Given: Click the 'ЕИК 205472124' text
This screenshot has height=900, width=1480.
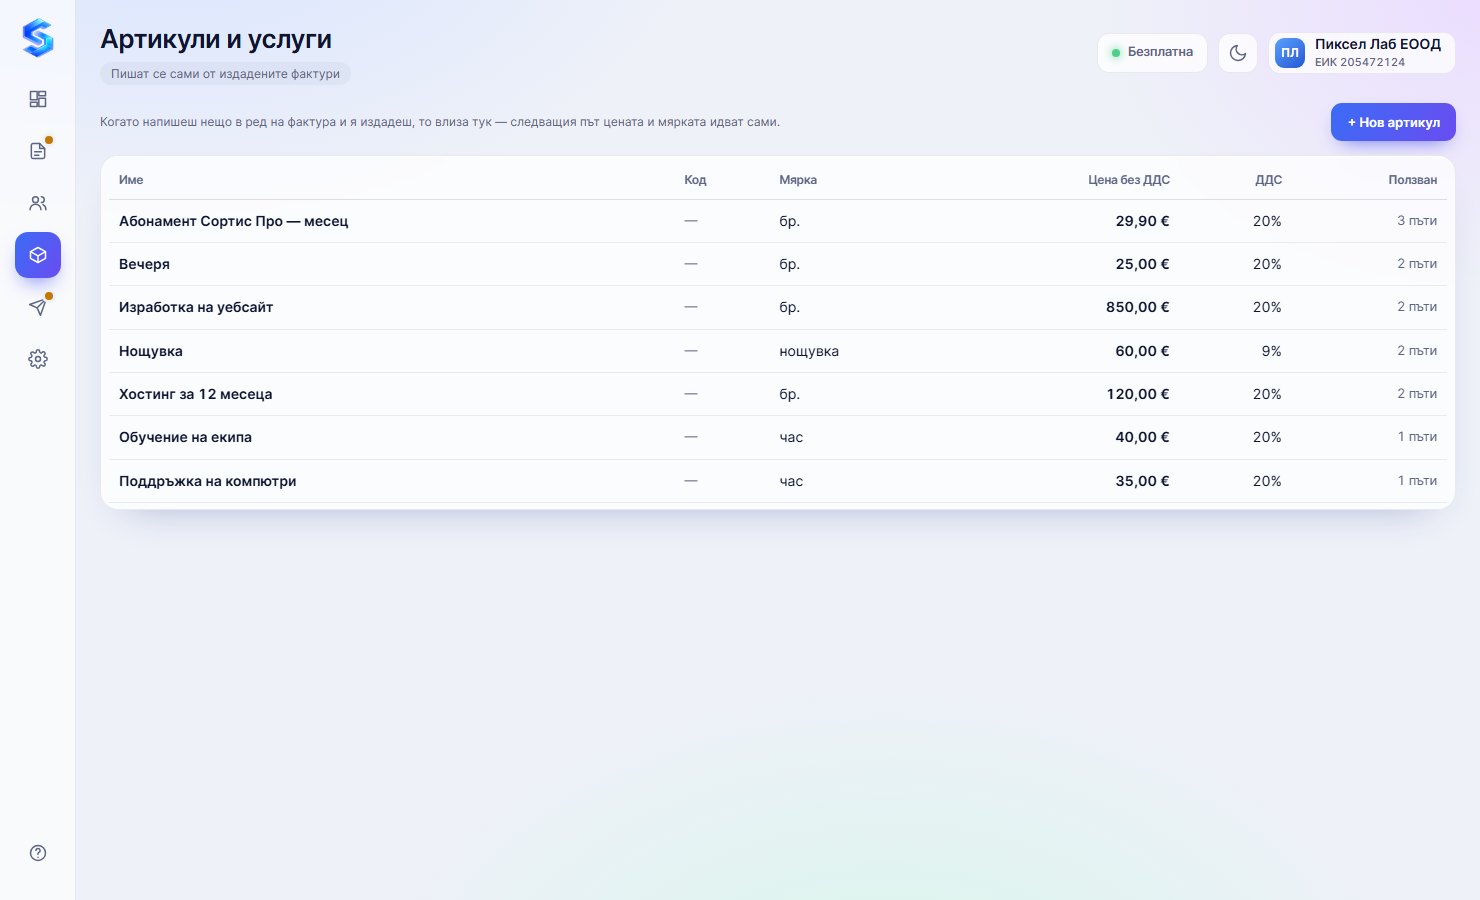Looking at the screenshot, I should click(x=1360, y=62).
